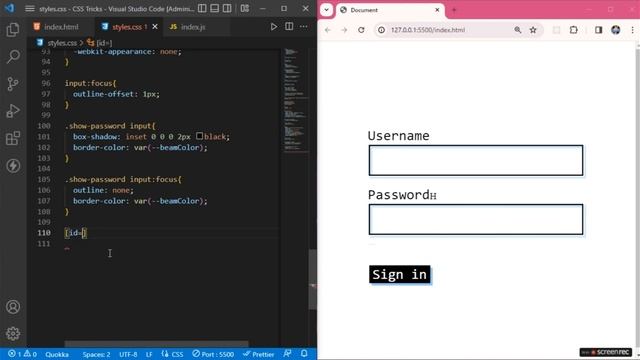Click Chrome's forward arrow
Image resolution: width=640 pixels, height=360 pixels.
[344, 30]
